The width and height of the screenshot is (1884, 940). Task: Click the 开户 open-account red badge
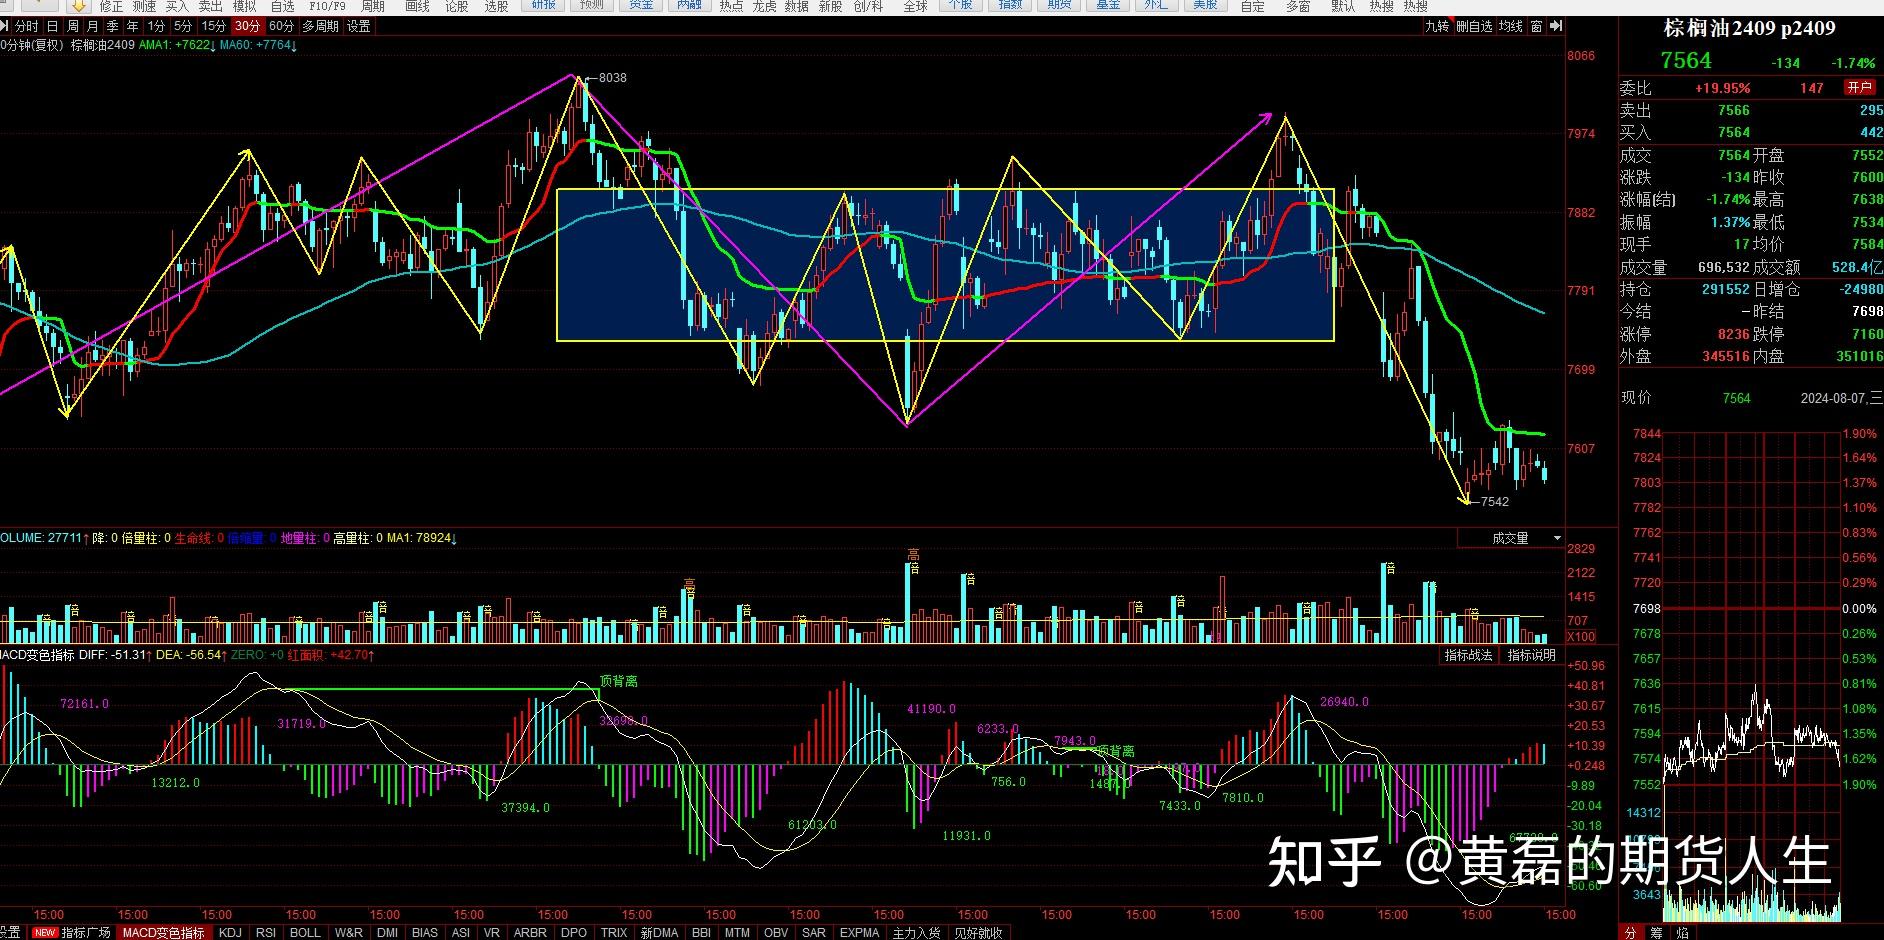(x=1859, y=88)
